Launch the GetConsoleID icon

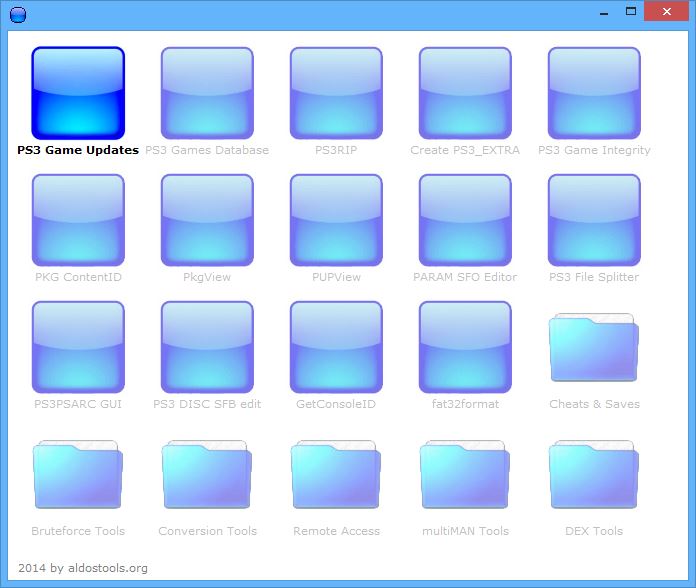coord(336,347)
